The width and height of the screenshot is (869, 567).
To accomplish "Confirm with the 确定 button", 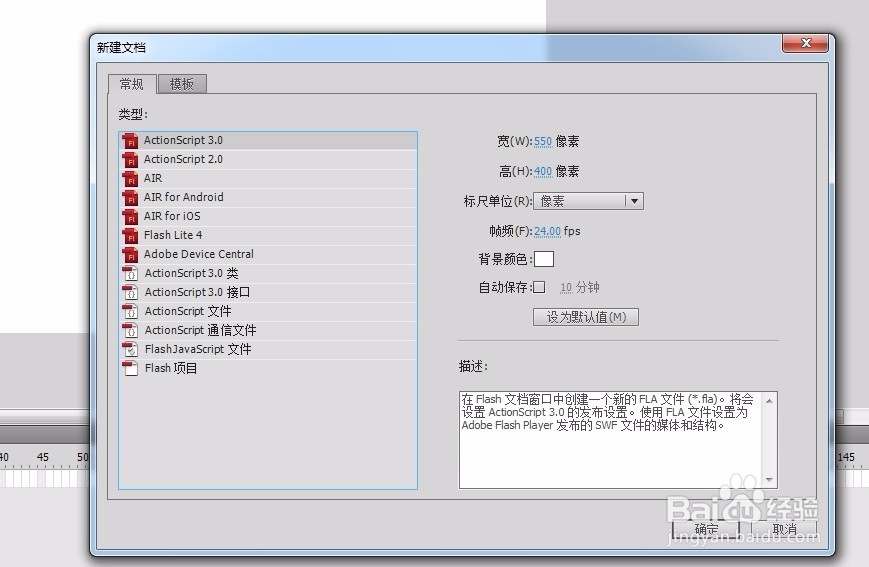I will click(x=706, y=530).
